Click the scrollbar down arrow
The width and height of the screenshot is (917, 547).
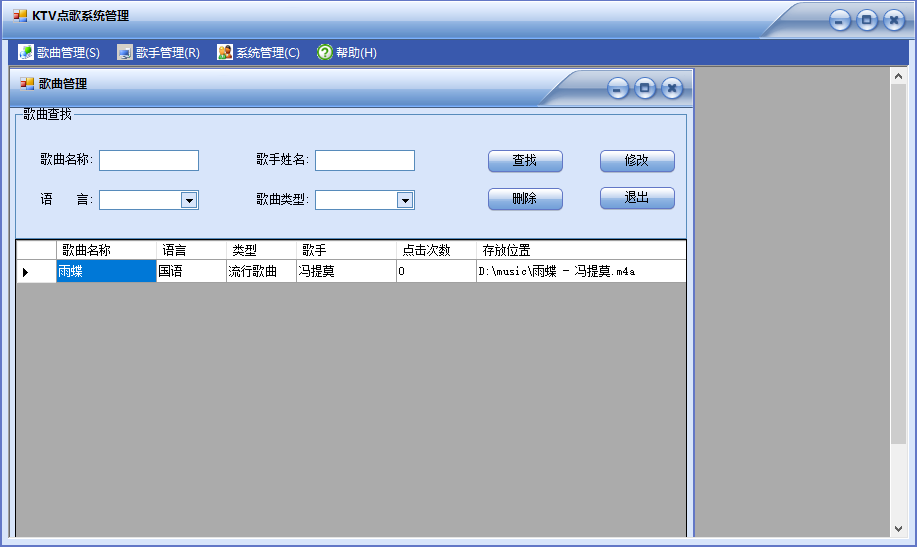(898, 529)
